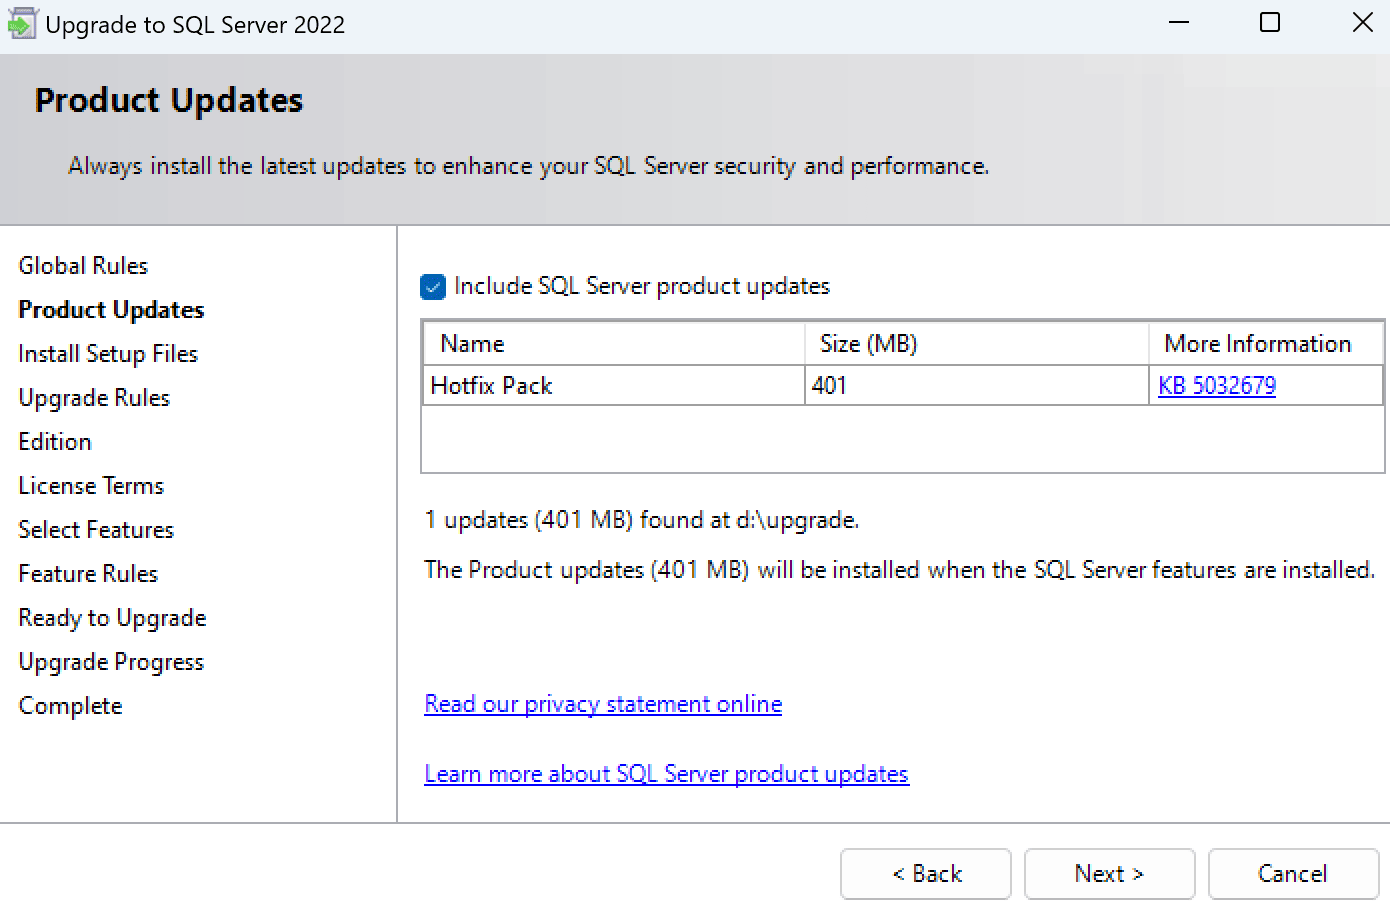Go to the Upgrade Rules step

(x=94, y=398)
